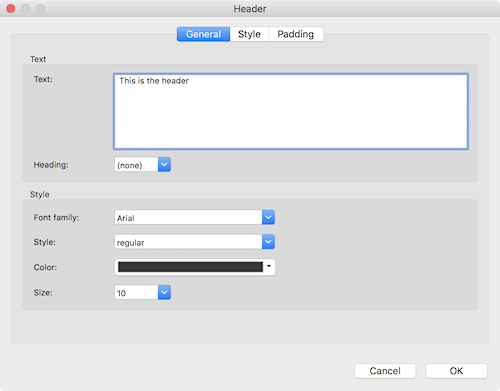The image size is (500, 391).
Task: Click the dark Color swatch
Action: pos(190,267)
